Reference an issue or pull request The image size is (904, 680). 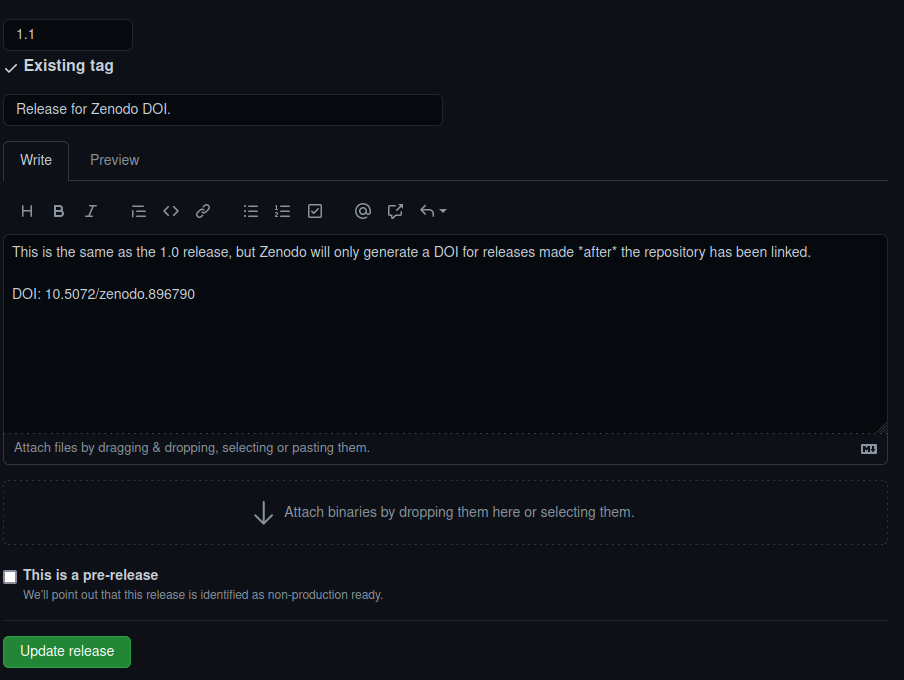tap(395, 211)
